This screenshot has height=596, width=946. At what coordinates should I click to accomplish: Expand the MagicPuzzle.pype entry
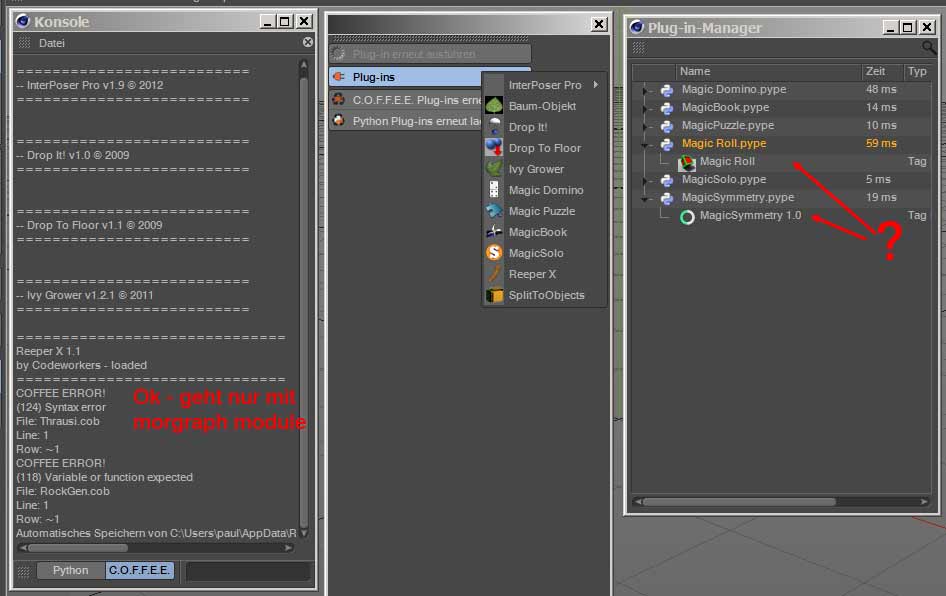[x=645, y=127]
